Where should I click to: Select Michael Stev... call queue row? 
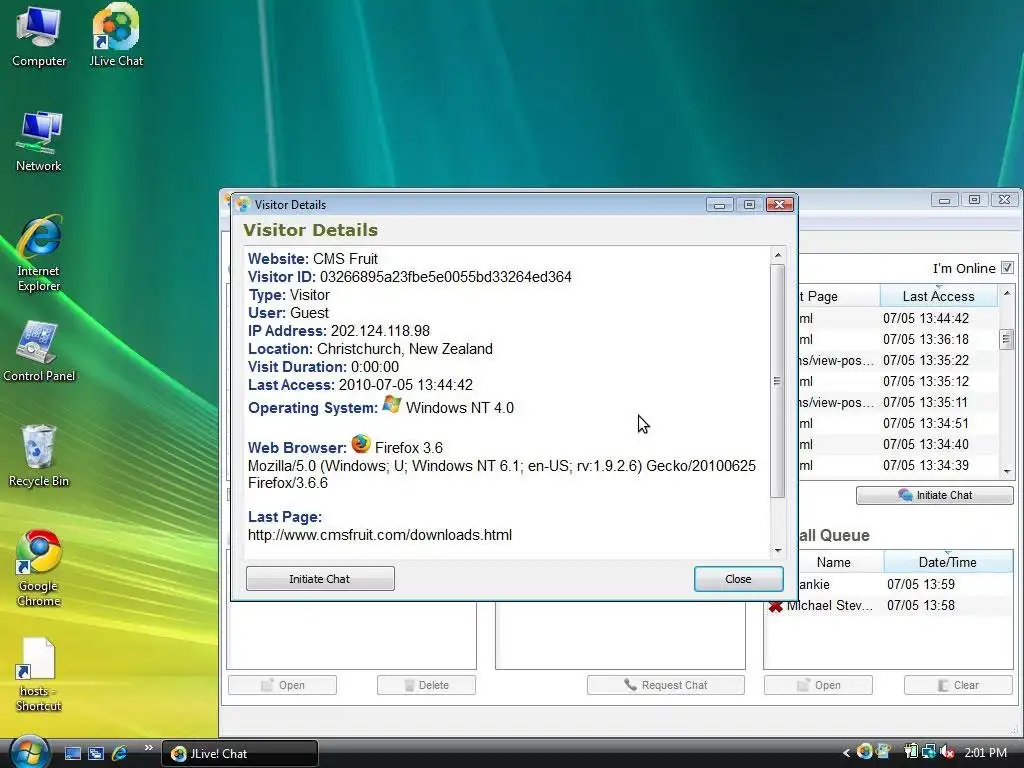888,605
